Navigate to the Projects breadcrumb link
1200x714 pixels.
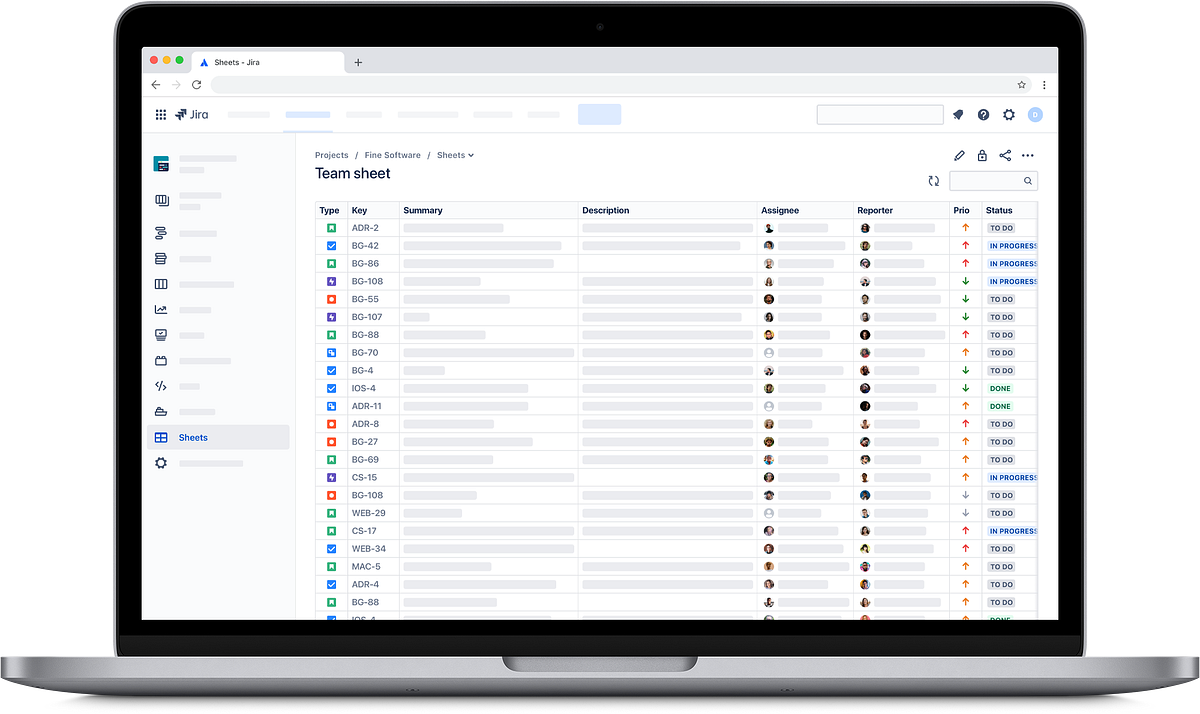[x=331, y=155]
